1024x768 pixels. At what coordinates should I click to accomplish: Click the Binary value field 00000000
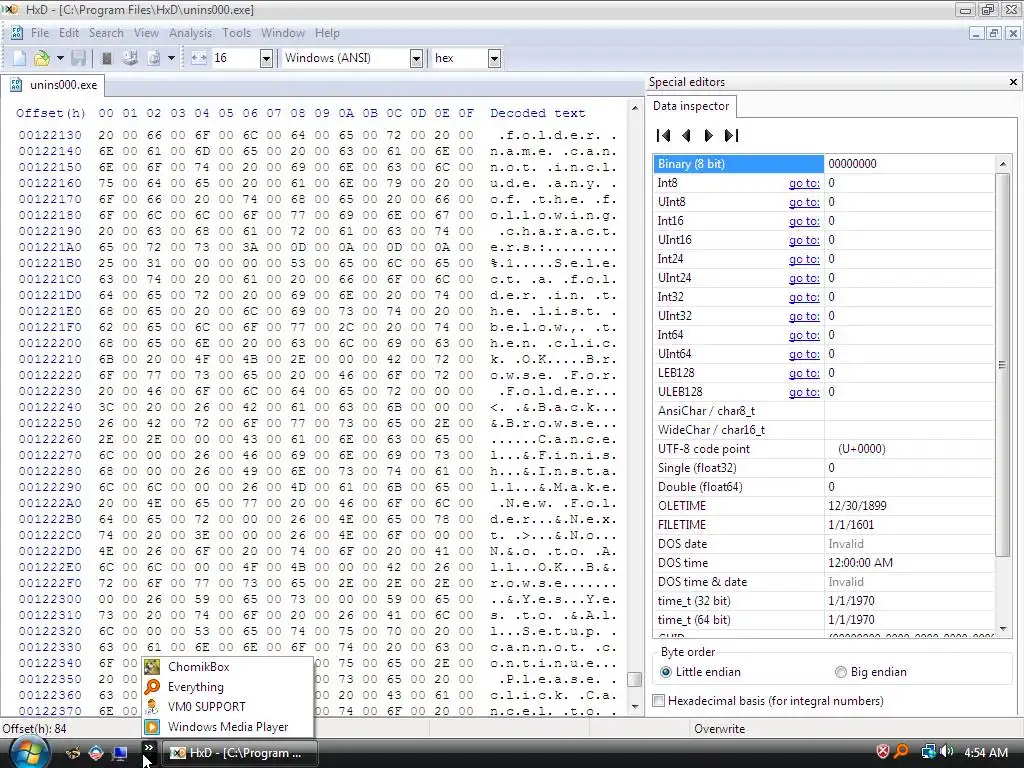[908, 164]
